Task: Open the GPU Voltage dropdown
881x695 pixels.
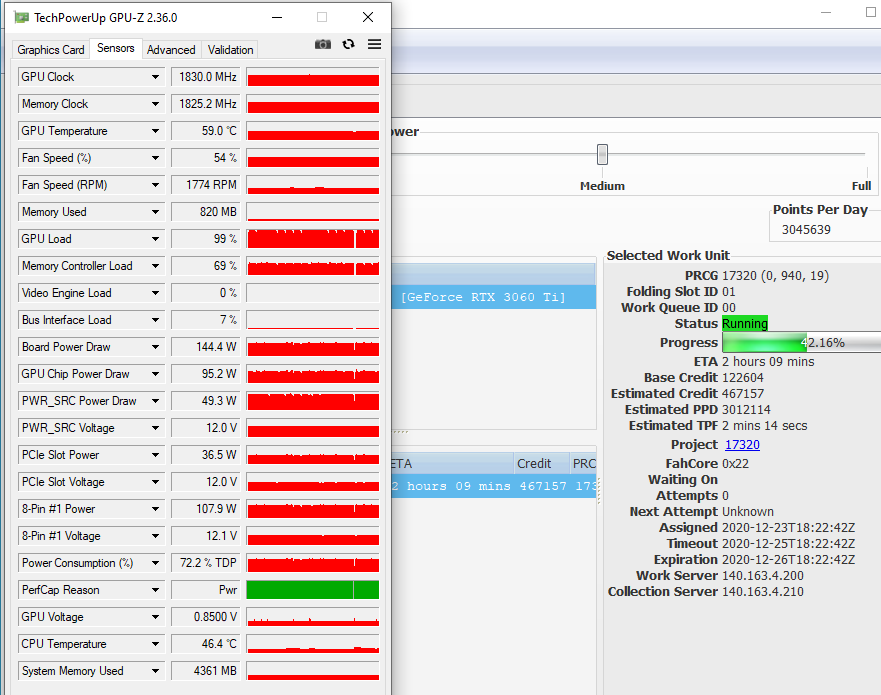Action: click(x=156, y=616)
